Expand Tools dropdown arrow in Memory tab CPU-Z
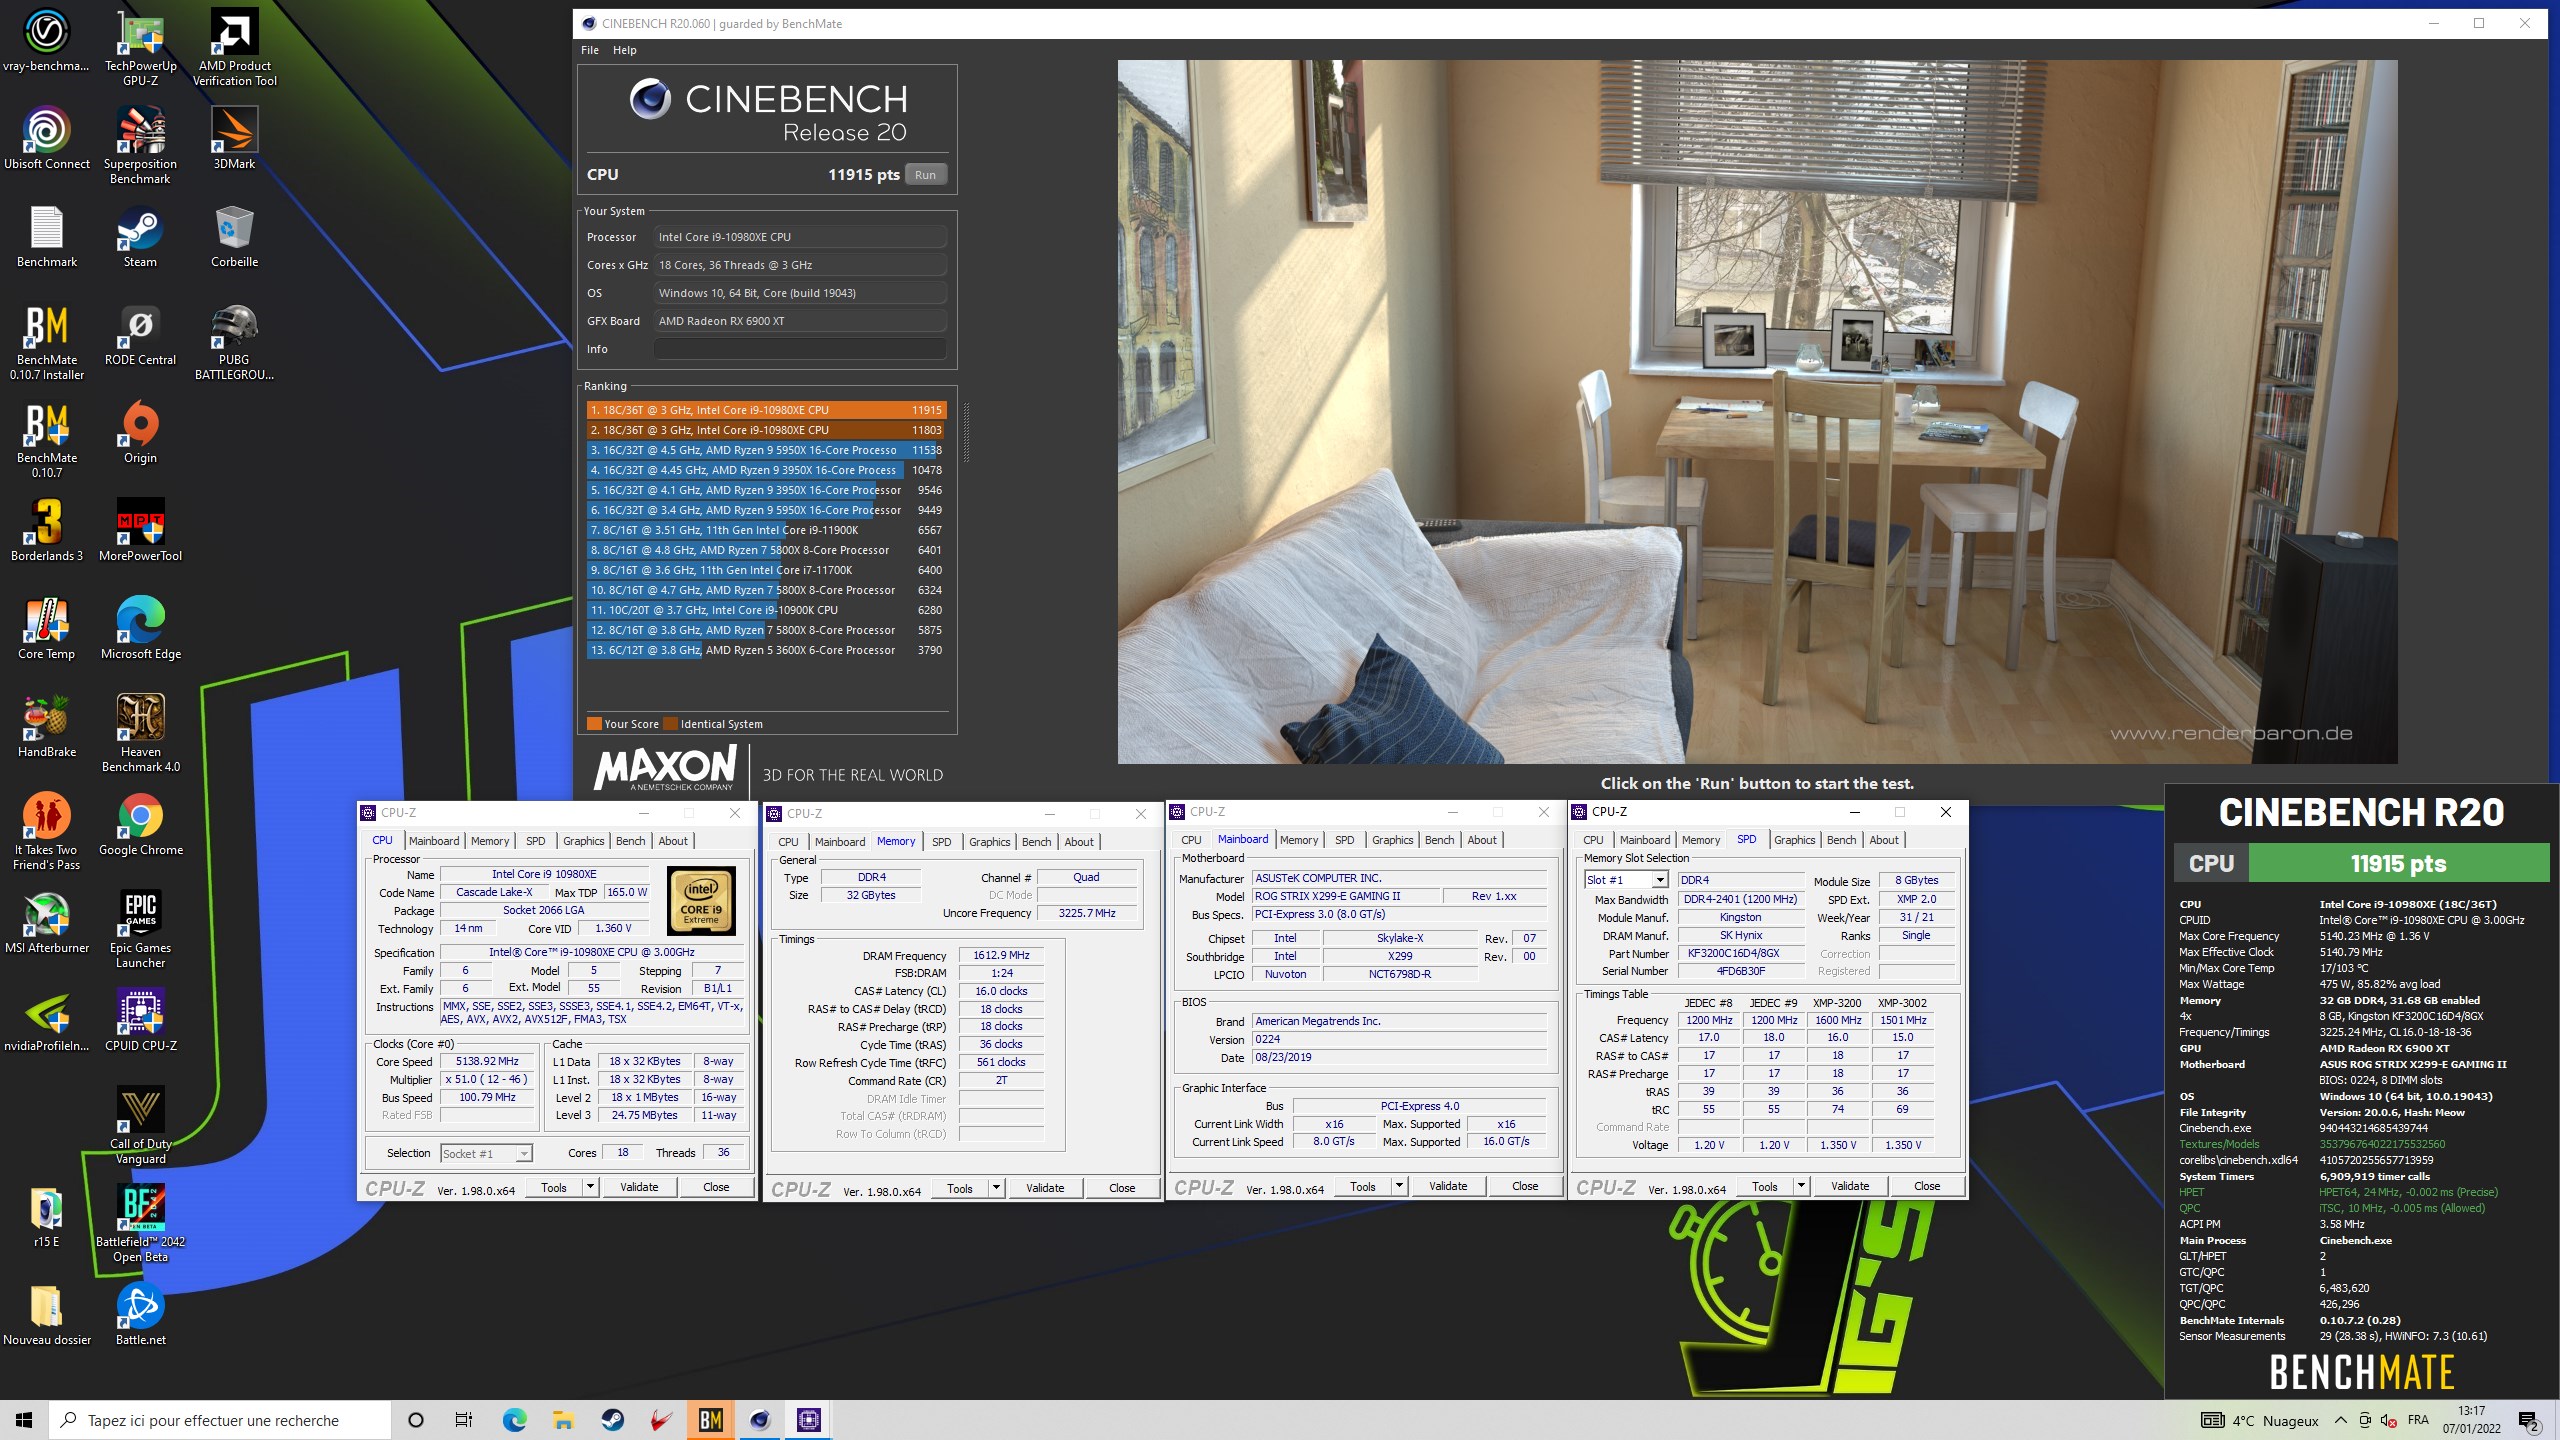The height and width of the screenshot is (1440, 2560). (996, 1188)
